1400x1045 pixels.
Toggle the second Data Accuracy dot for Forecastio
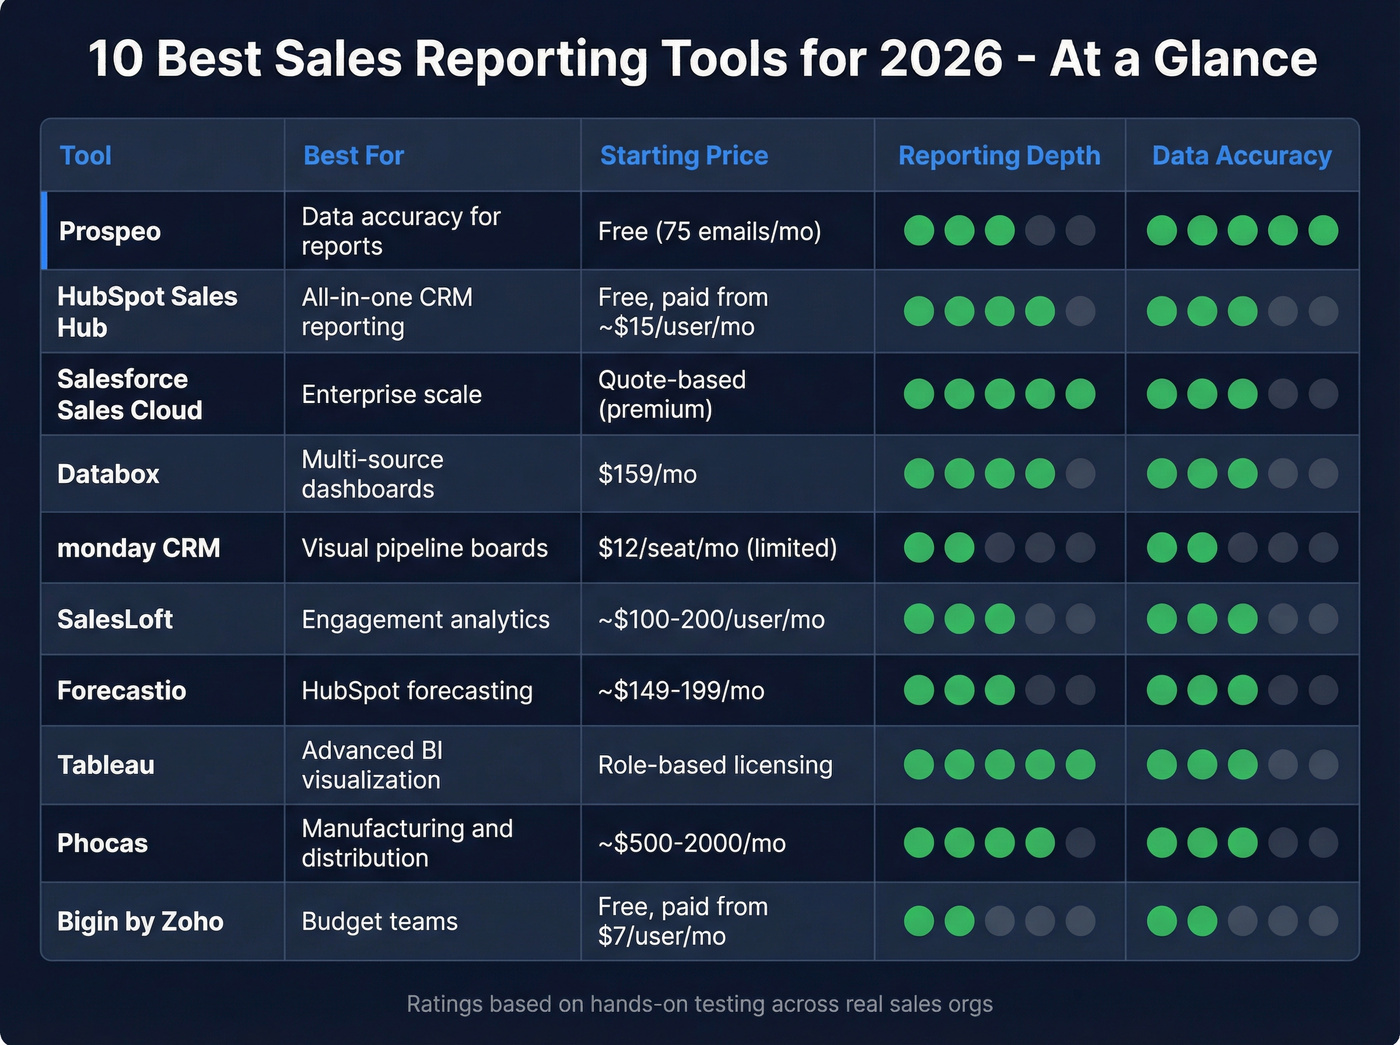pyautogui.click(x=1201, y=690)
